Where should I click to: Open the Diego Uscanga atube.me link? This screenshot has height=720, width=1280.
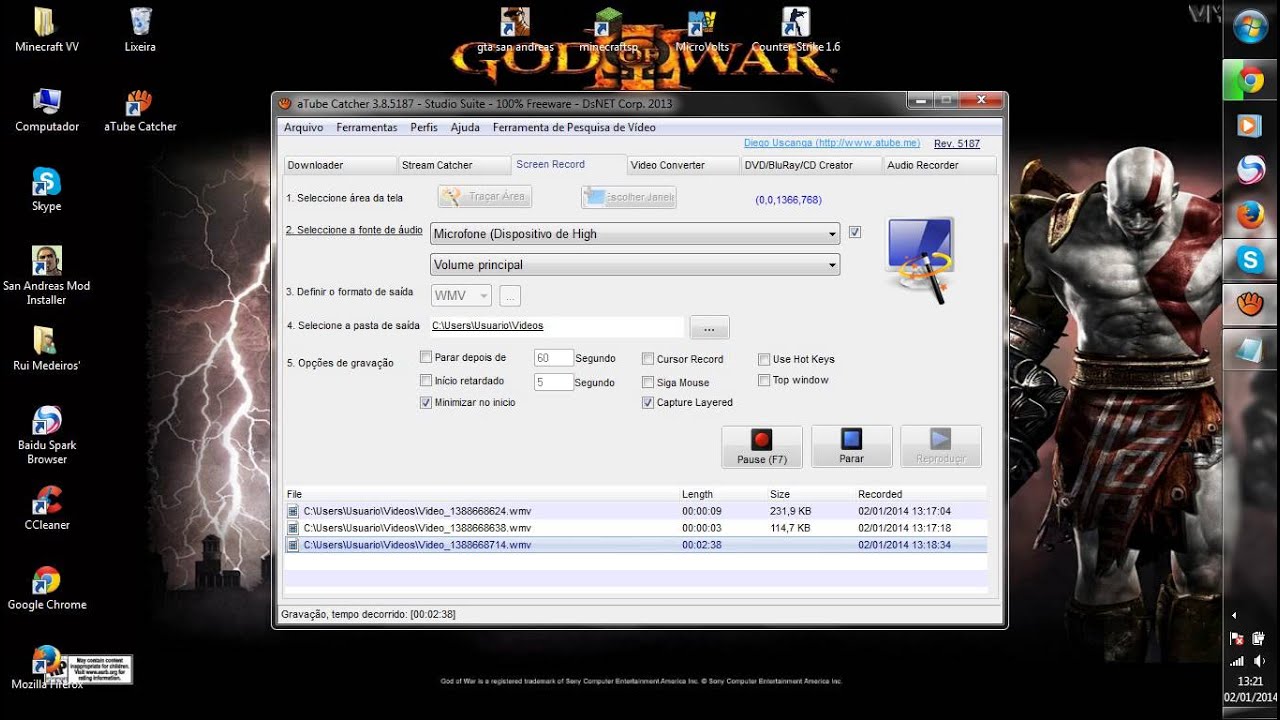[832, 143]
